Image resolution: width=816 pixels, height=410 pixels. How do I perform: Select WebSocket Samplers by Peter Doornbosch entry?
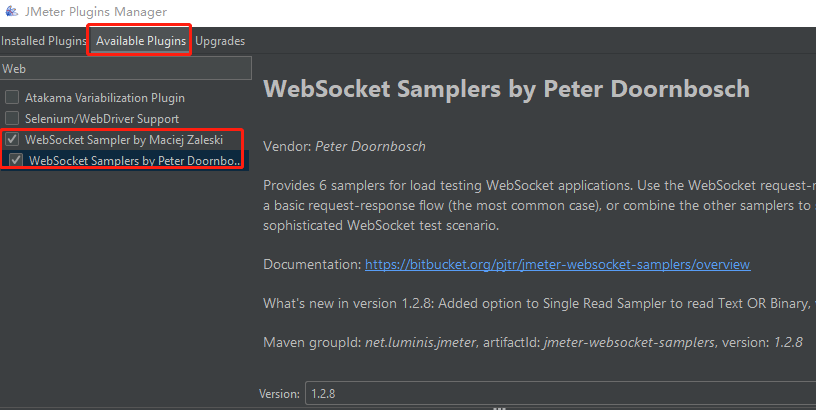pos(135,160)
